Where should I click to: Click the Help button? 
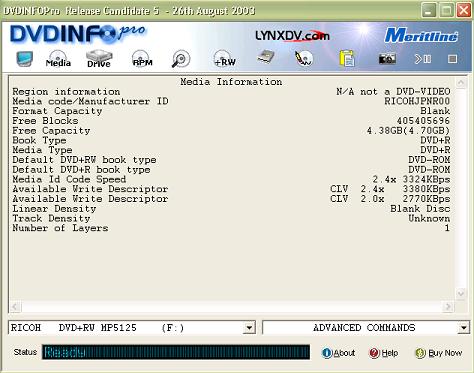pos(383,353)
